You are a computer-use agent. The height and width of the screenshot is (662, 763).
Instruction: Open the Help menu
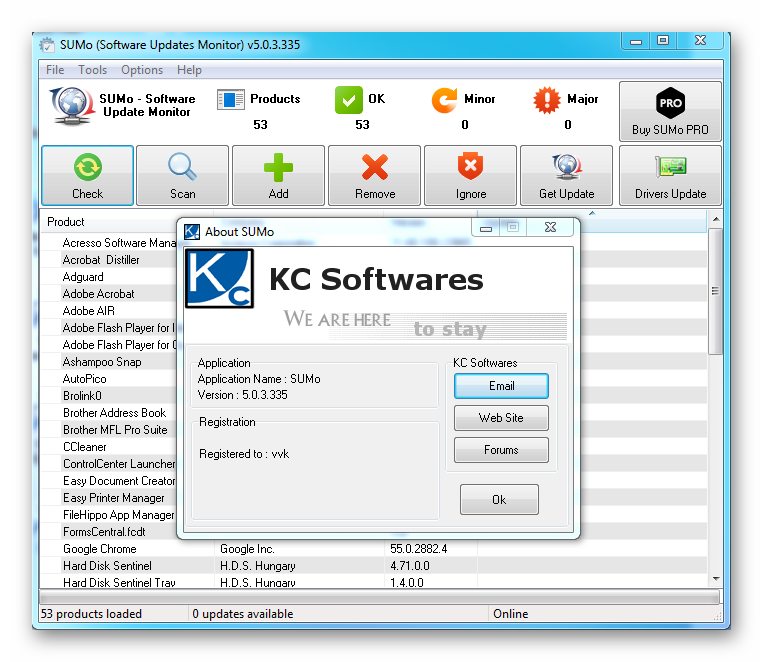tap(189, 70)
